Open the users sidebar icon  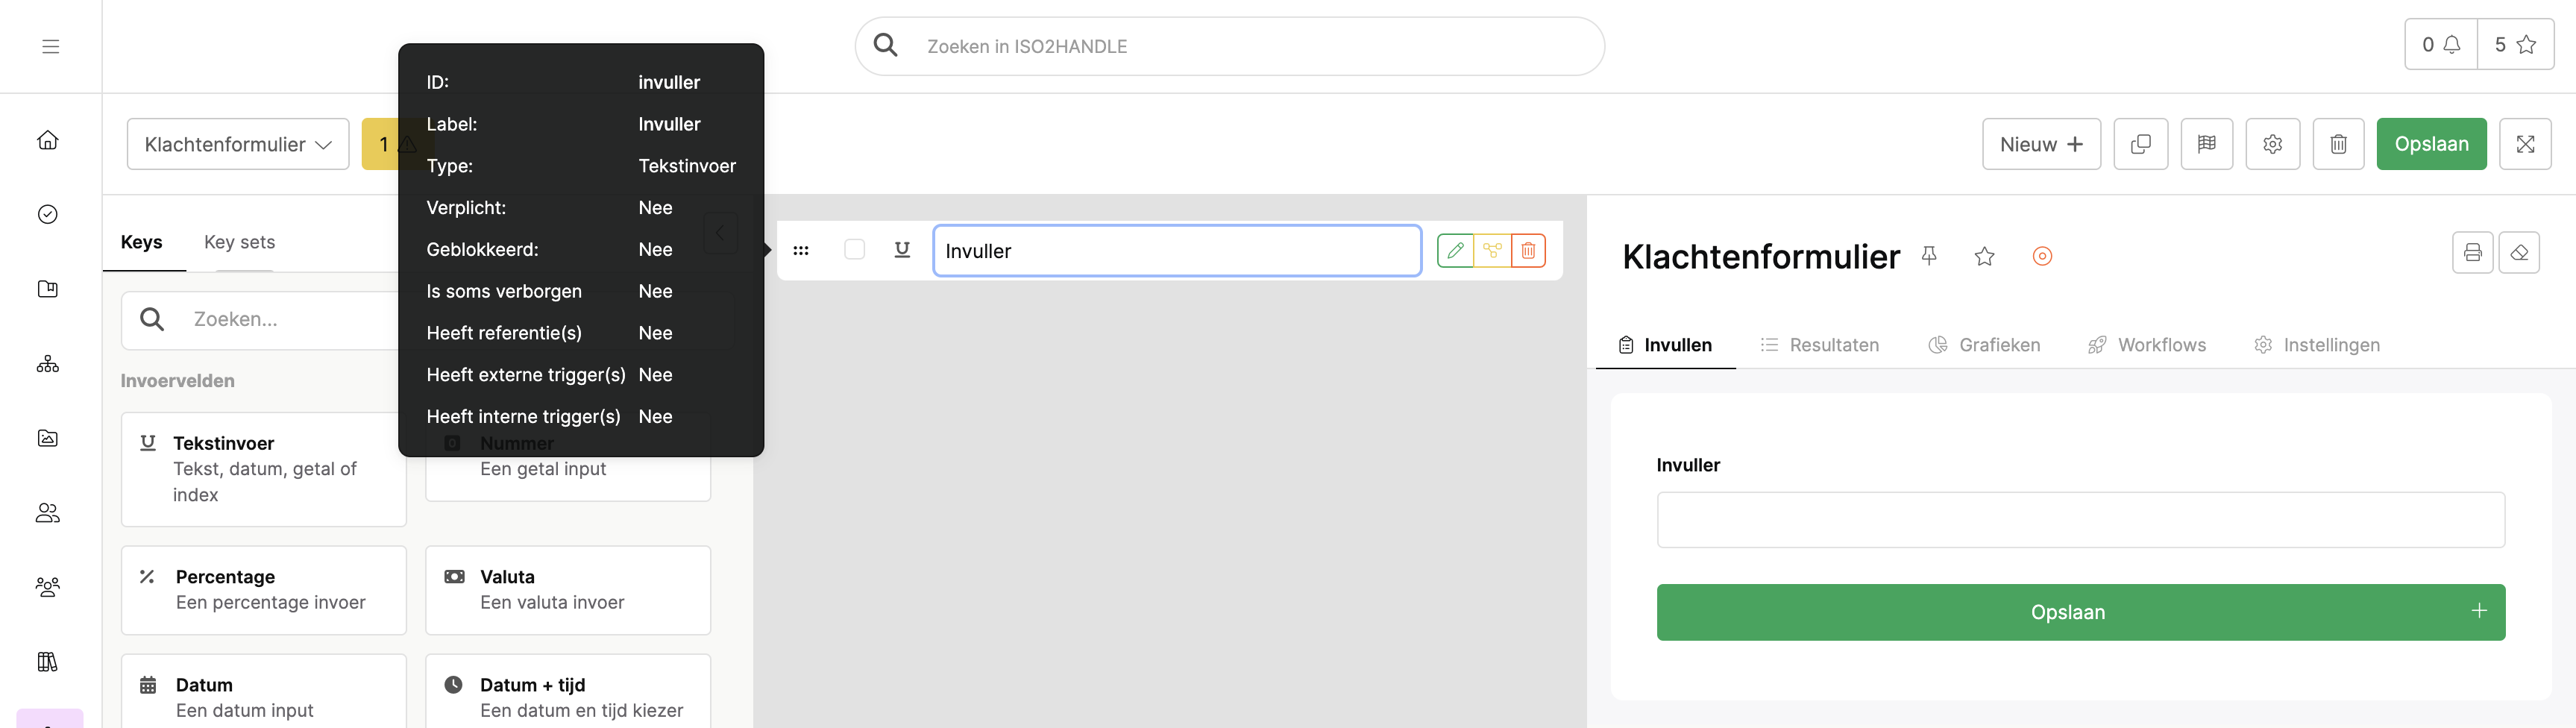coord(48,513)
